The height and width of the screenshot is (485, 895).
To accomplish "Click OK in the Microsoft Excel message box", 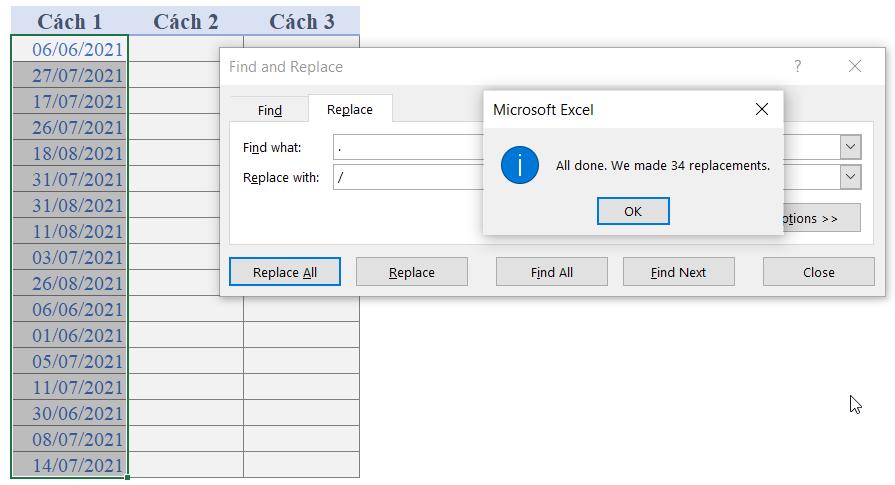I will tap(632, 211).
